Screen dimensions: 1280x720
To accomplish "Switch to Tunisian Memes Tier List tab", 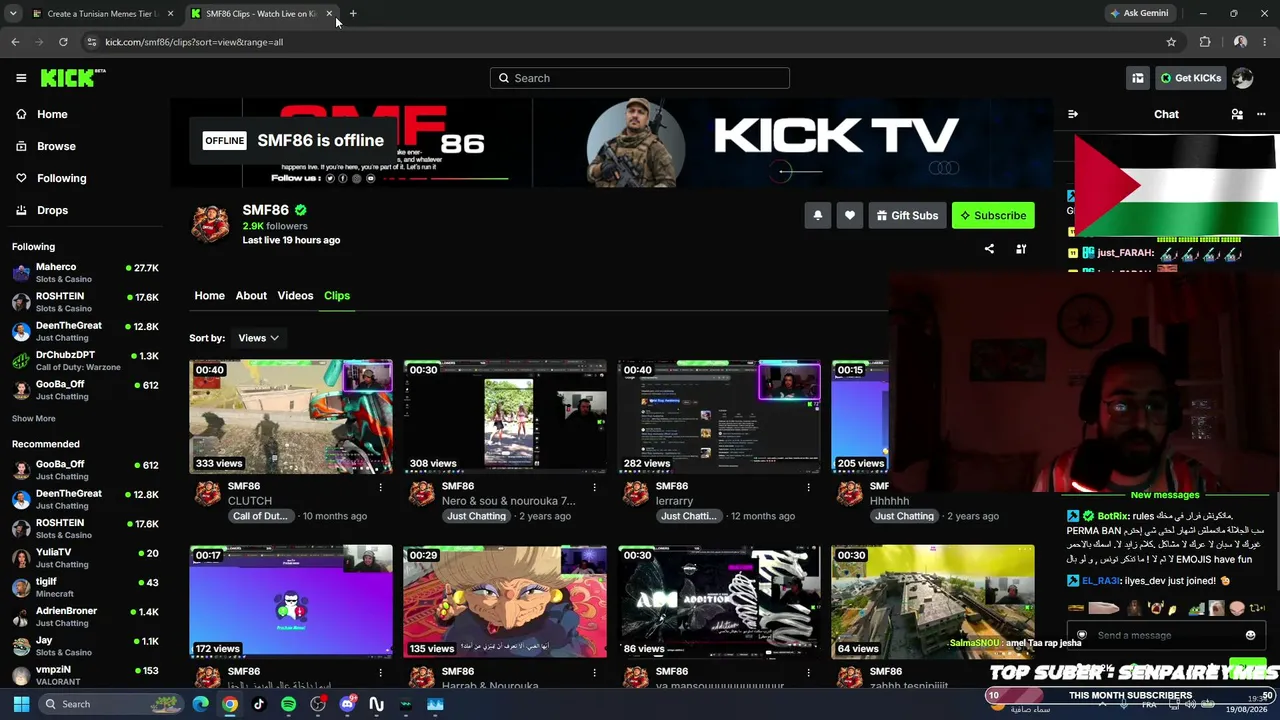I will (103, 14).
